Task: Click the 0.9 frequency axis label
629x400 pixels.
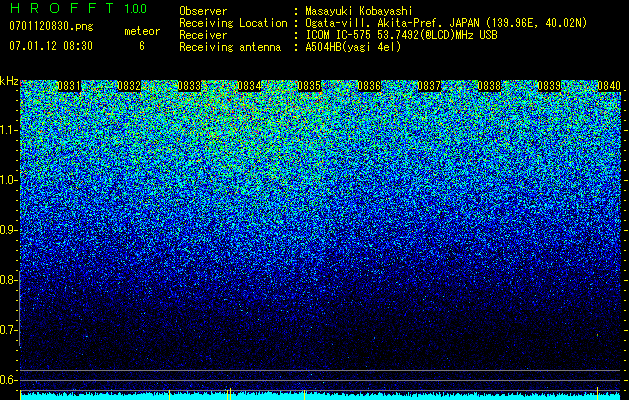Action: tap(8, 230)
